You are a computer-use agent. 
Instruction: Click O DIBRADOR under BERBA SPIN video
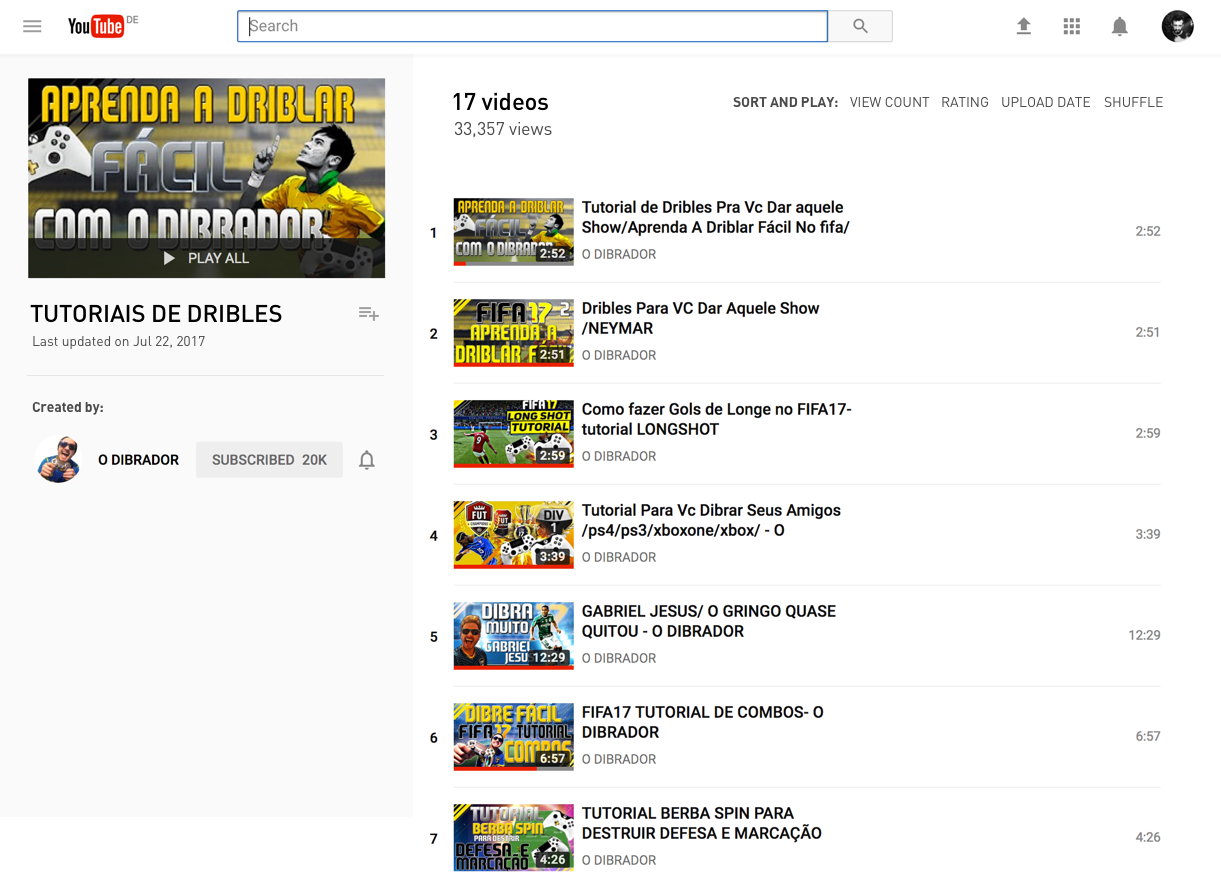(x=619, y=860)
